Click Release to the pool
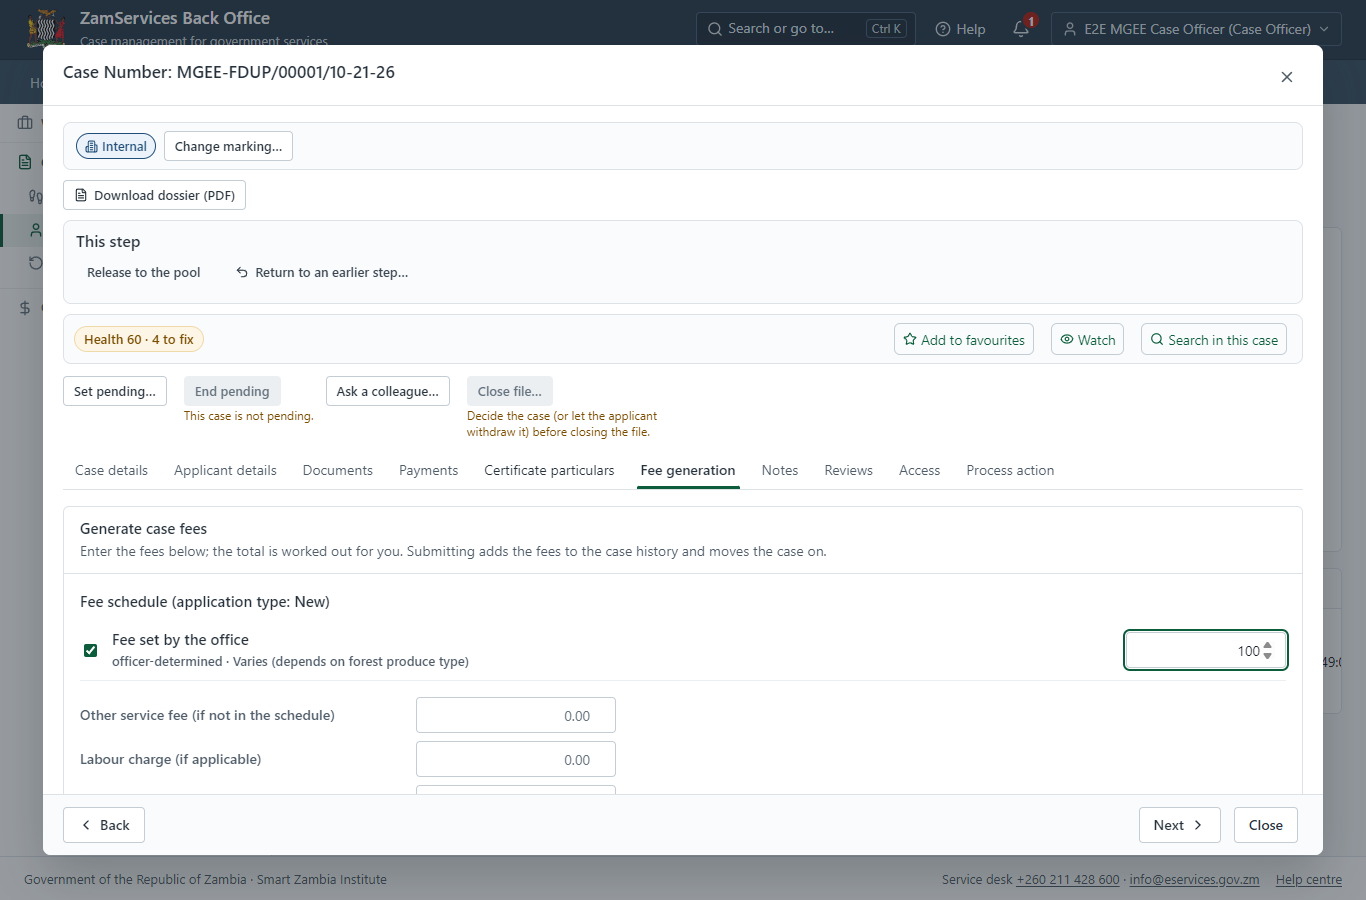Image resolution: width=1366 pixels, height=900 pixels. tap(144, 272)
